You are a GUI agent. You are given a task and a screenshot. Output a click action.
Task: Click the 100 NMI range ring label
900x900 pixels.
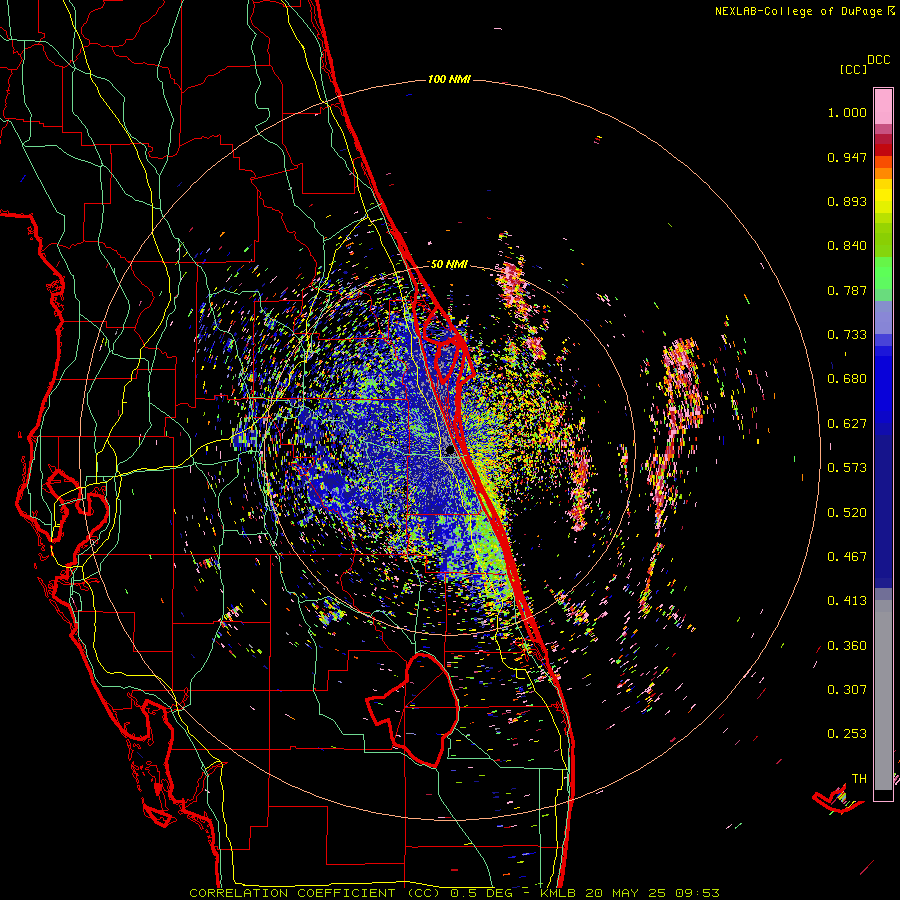pyautogui.click(x=449, y=79)
